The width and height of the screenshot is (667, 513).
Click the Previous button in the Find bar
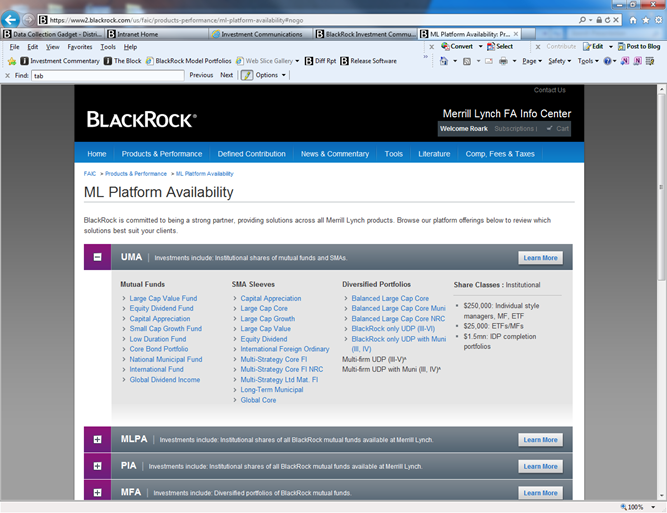201,75
